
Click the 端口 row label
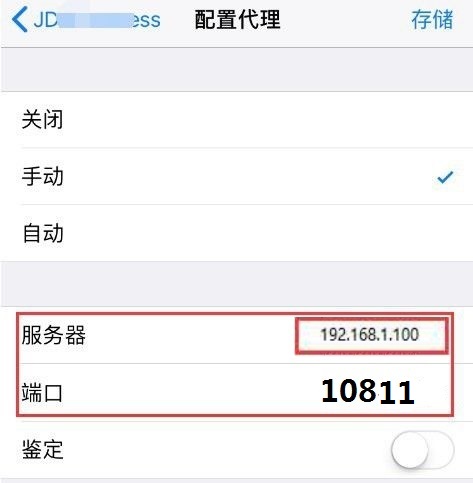(x=42, y=393)
